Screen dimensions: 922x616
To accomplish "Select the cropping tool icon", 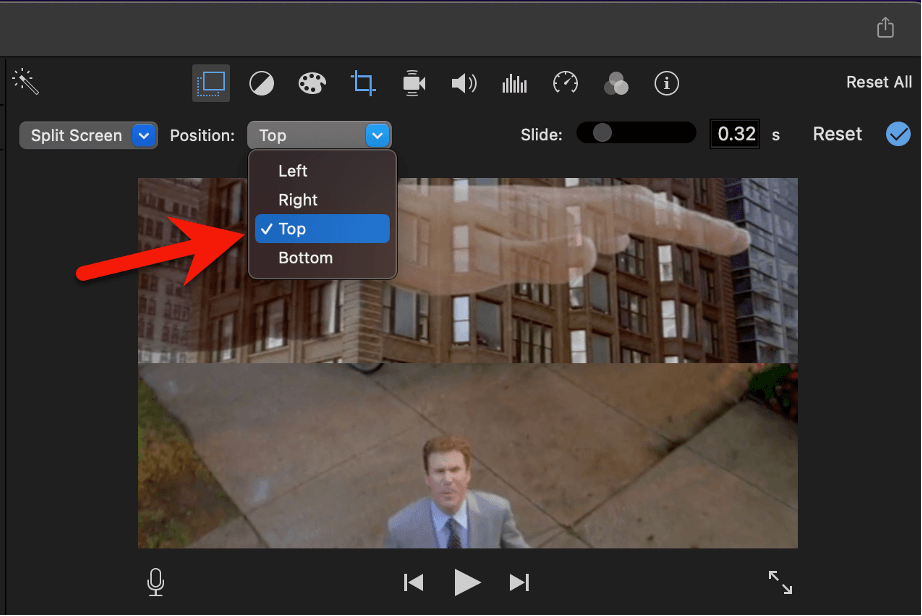I will 363,83.
